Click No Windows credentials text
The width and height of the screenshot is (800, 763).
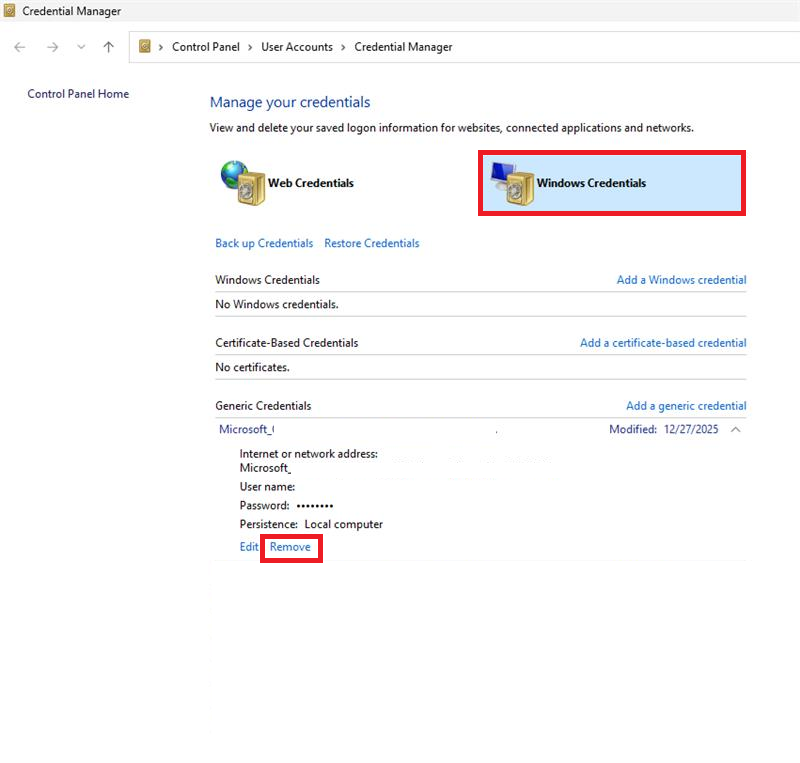(x=277, y=304)
